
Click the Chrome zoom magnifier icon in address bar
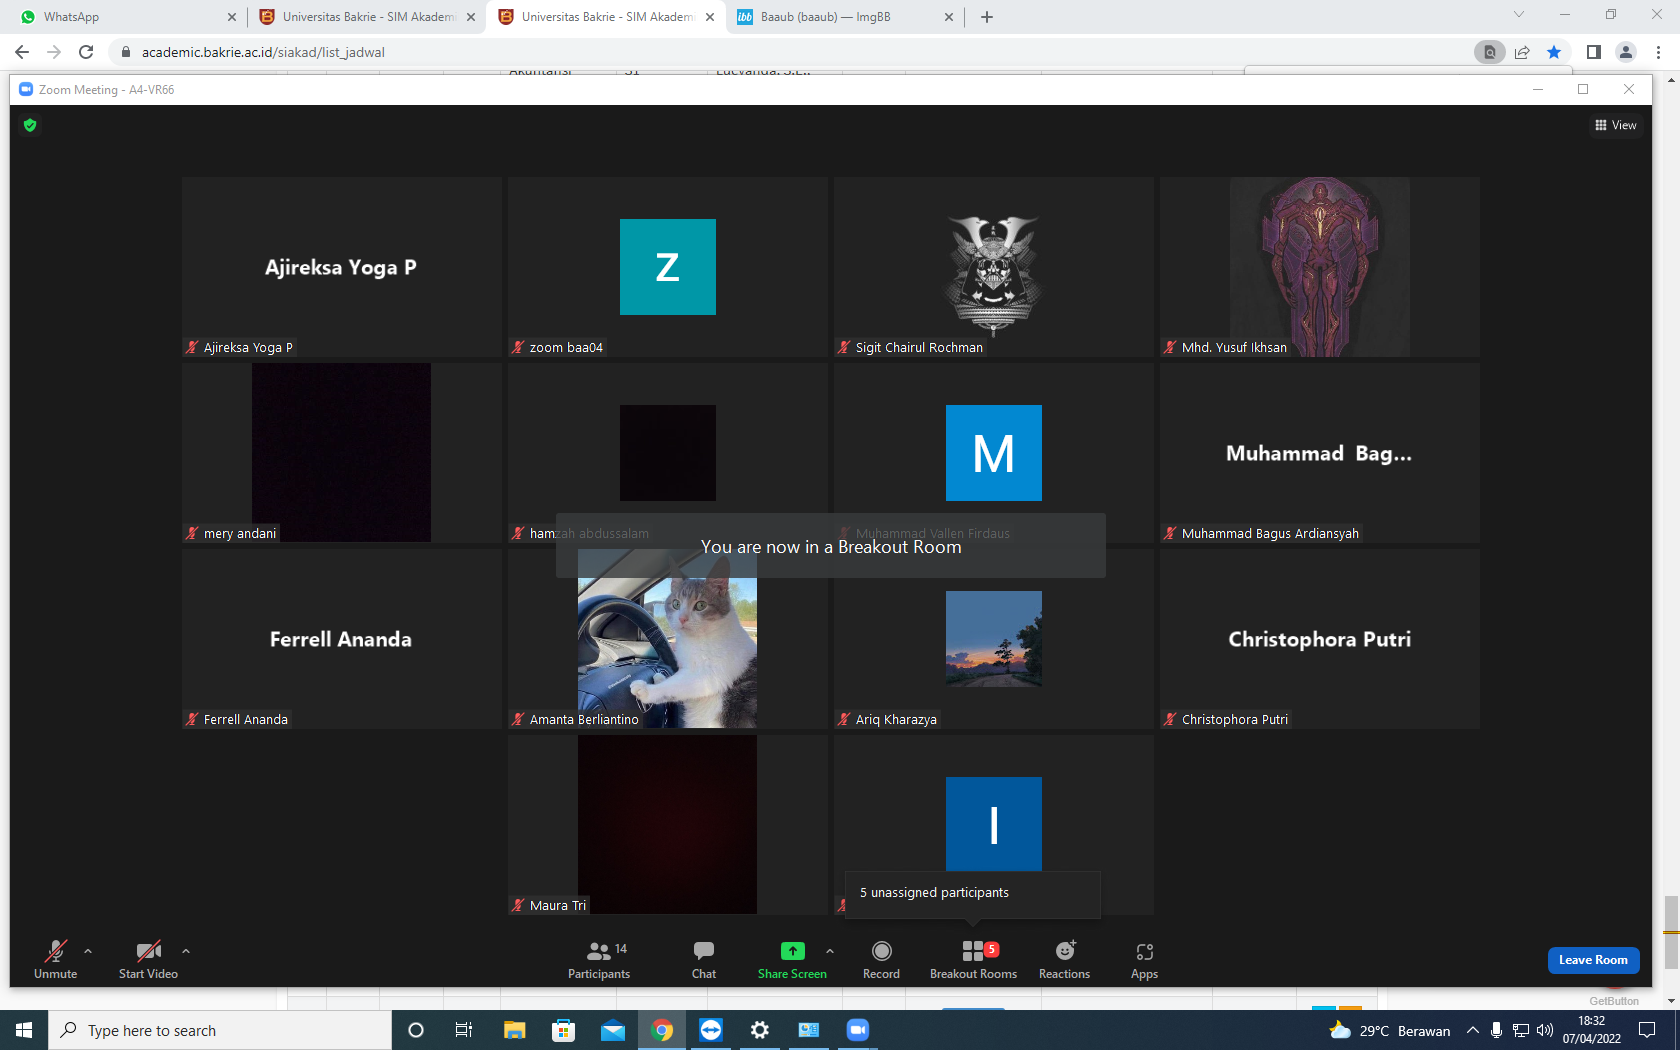pyautogui.click(x=1490, y=52)
